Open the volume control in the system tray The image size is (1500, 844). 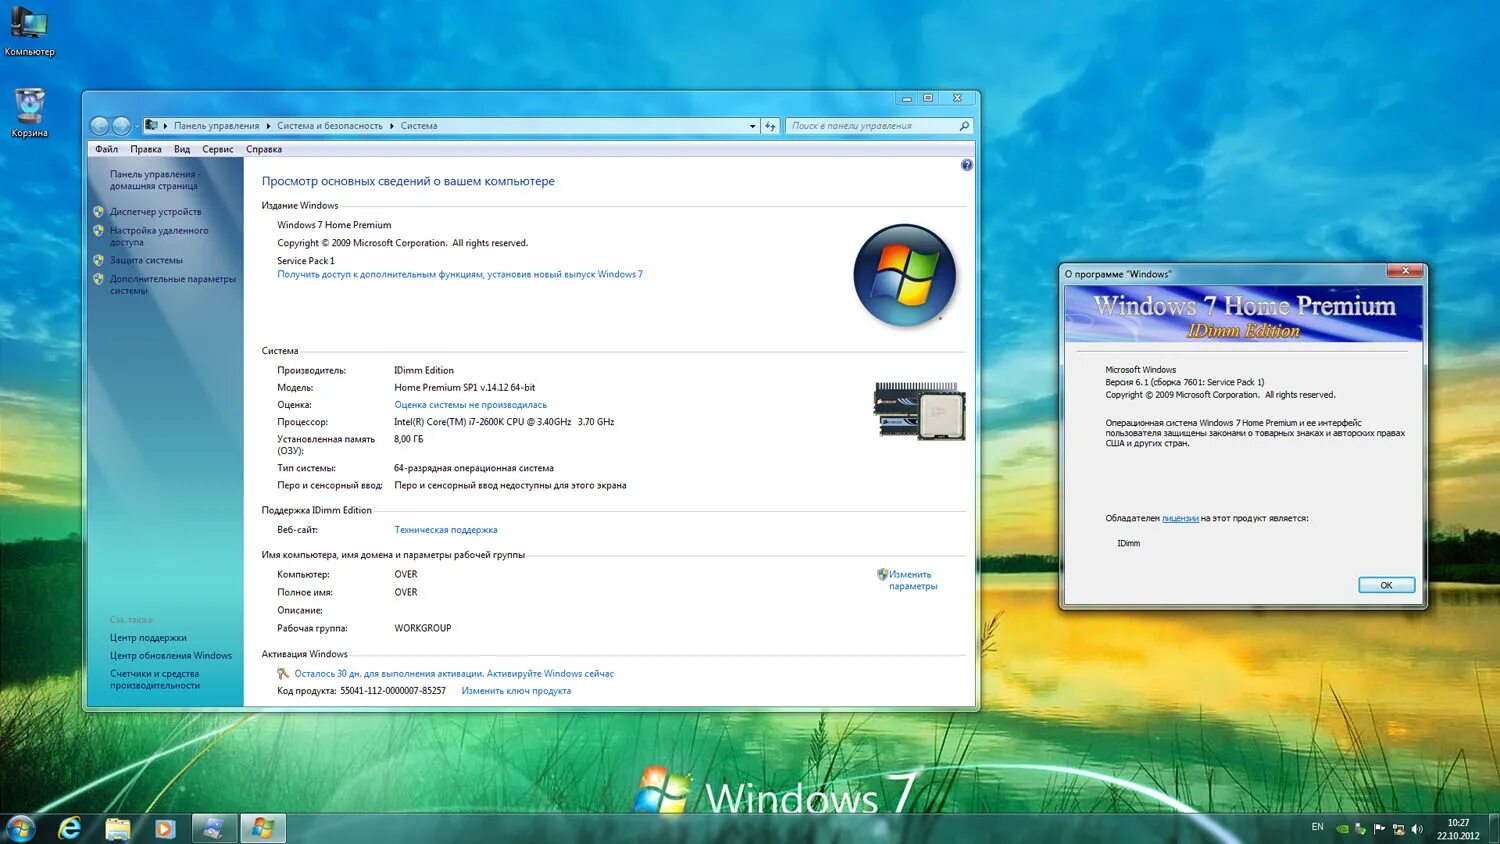1417,828
